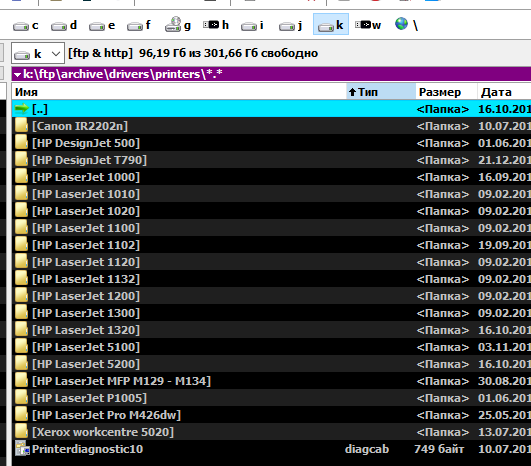531x466 pixels.
Task: Select the [HP LaserJet 1300] folder
Action: [86, 313]
